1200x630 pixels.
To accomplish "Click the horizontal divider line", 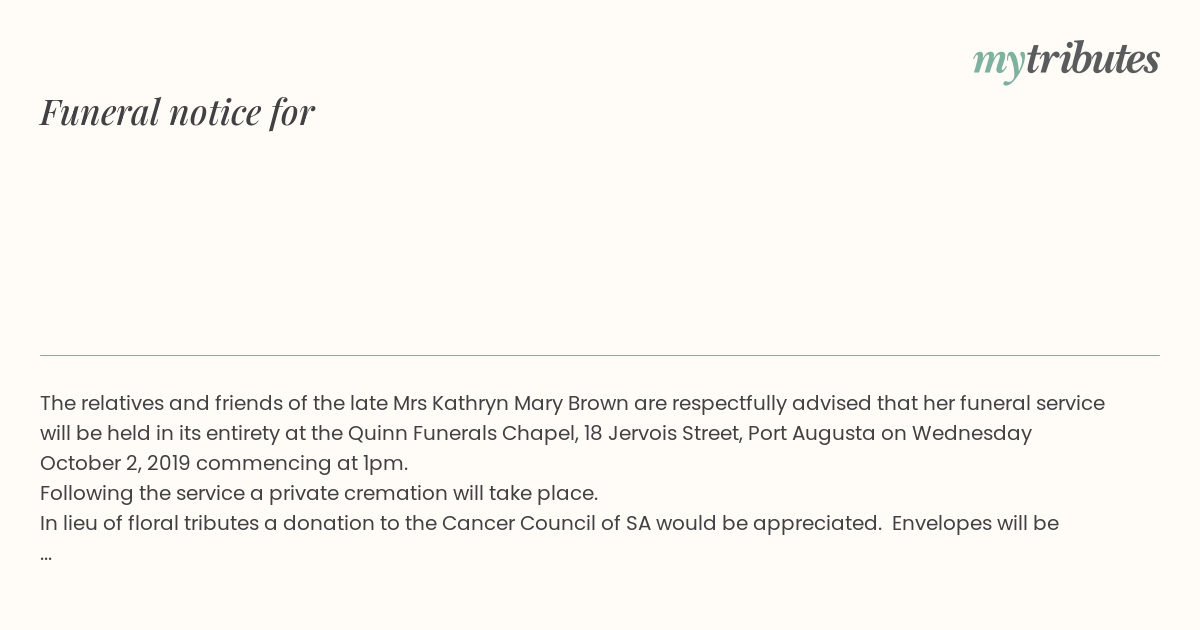I will tap(600, 355).
